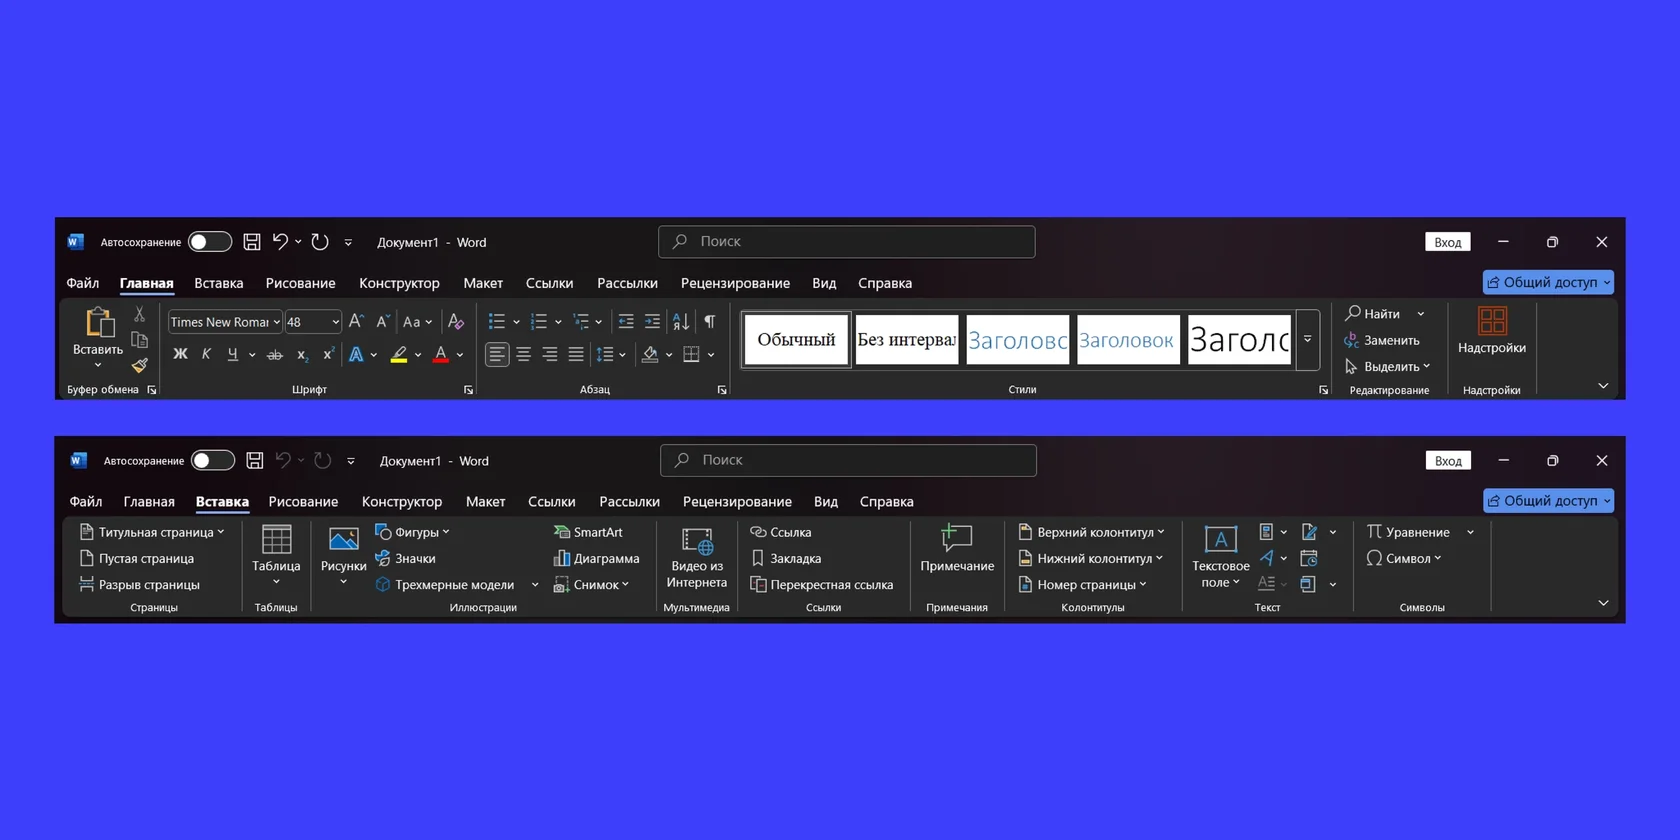1680x840 pixels.
Task: Open the font size 48 dropdown
Action: point(336,322)
